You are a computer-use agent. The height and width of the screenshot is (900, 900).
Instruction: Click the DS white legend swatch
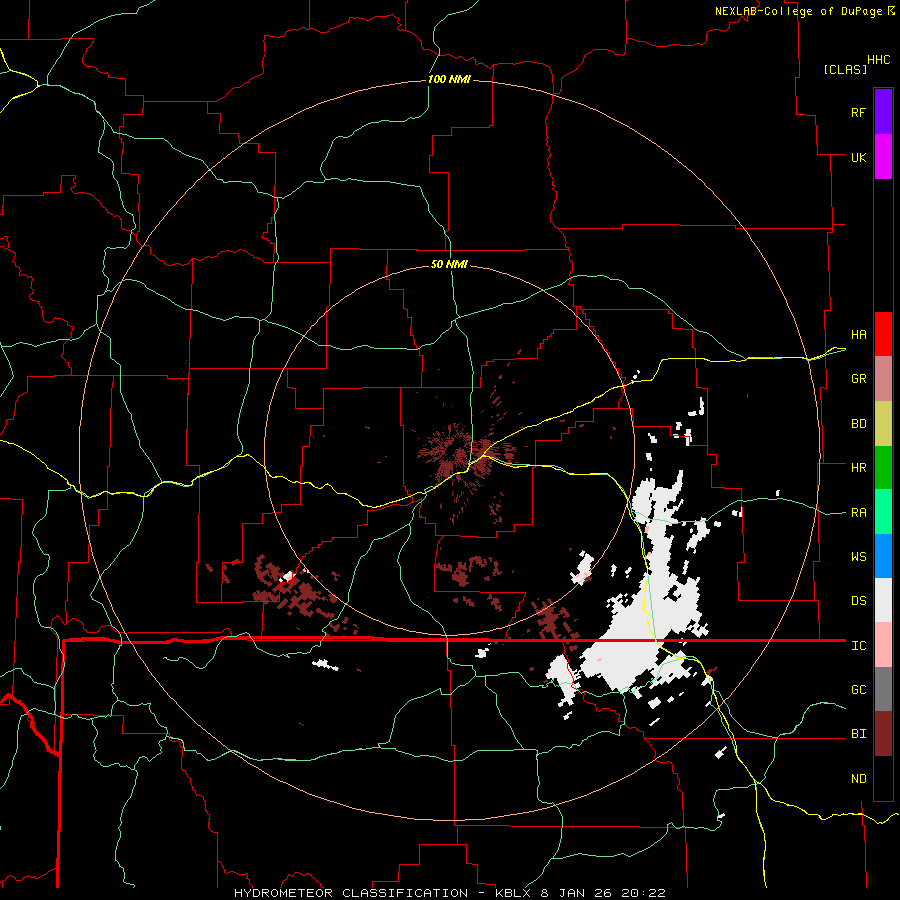point(883,600)
